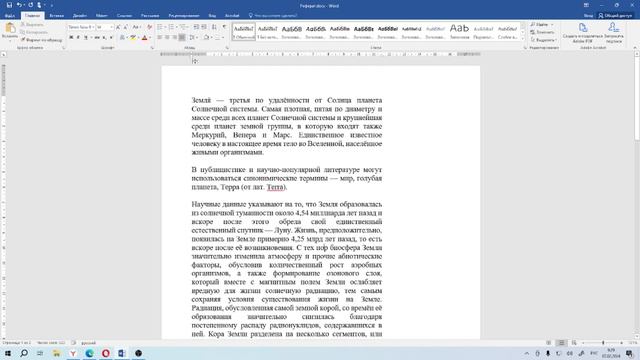Switch to Acrobat tab
The image size is (640, 360).
click(232, 16)
